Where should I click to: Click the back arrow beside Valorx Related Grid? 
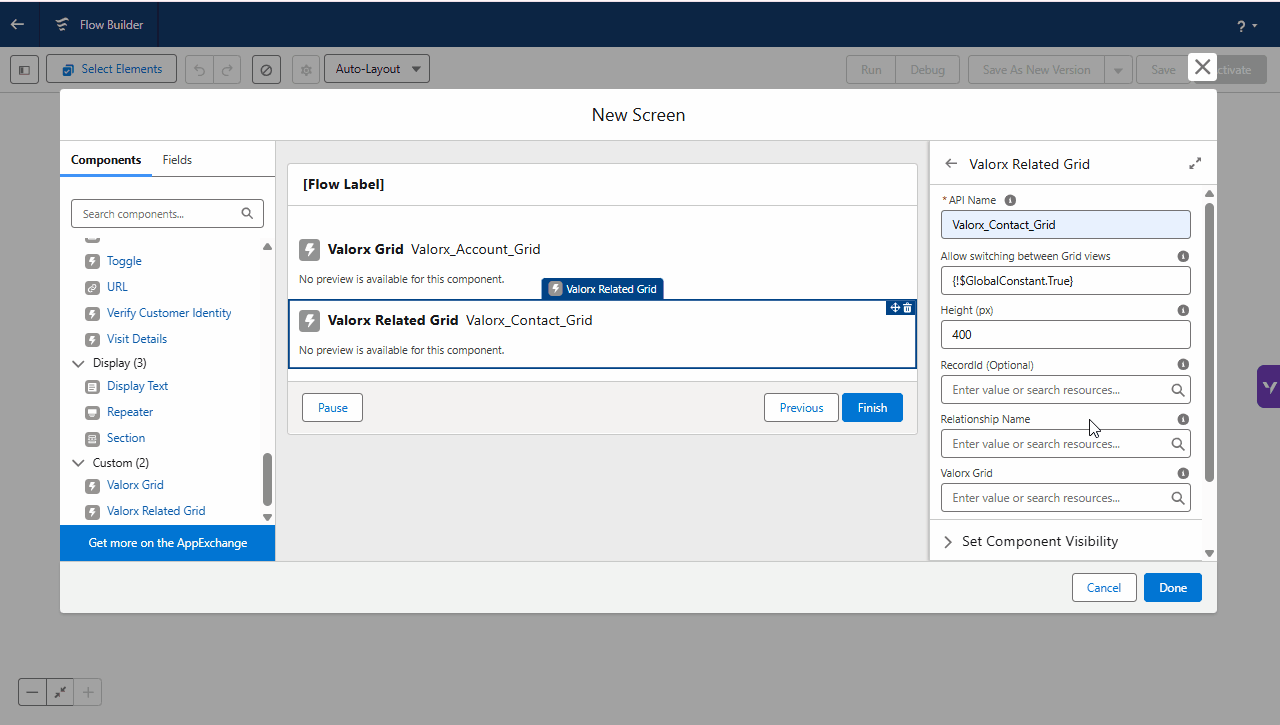point(951,163)
